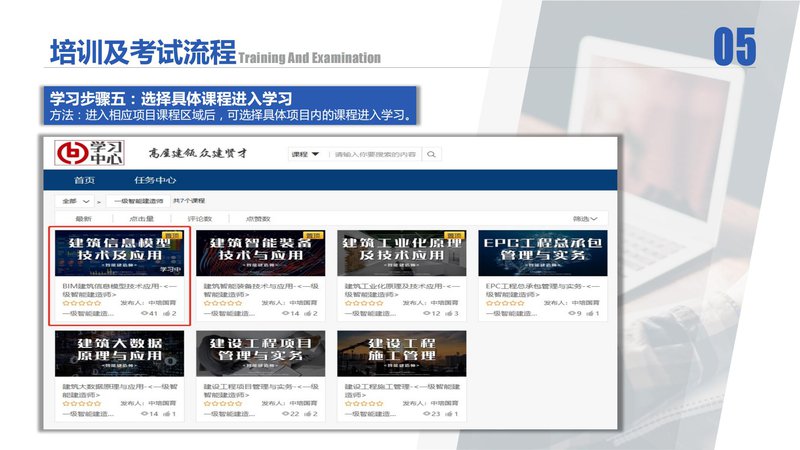The image size is (800, 450).
Task: Click view-count eye icon on 建筑工业化 course
Action: 427,313
